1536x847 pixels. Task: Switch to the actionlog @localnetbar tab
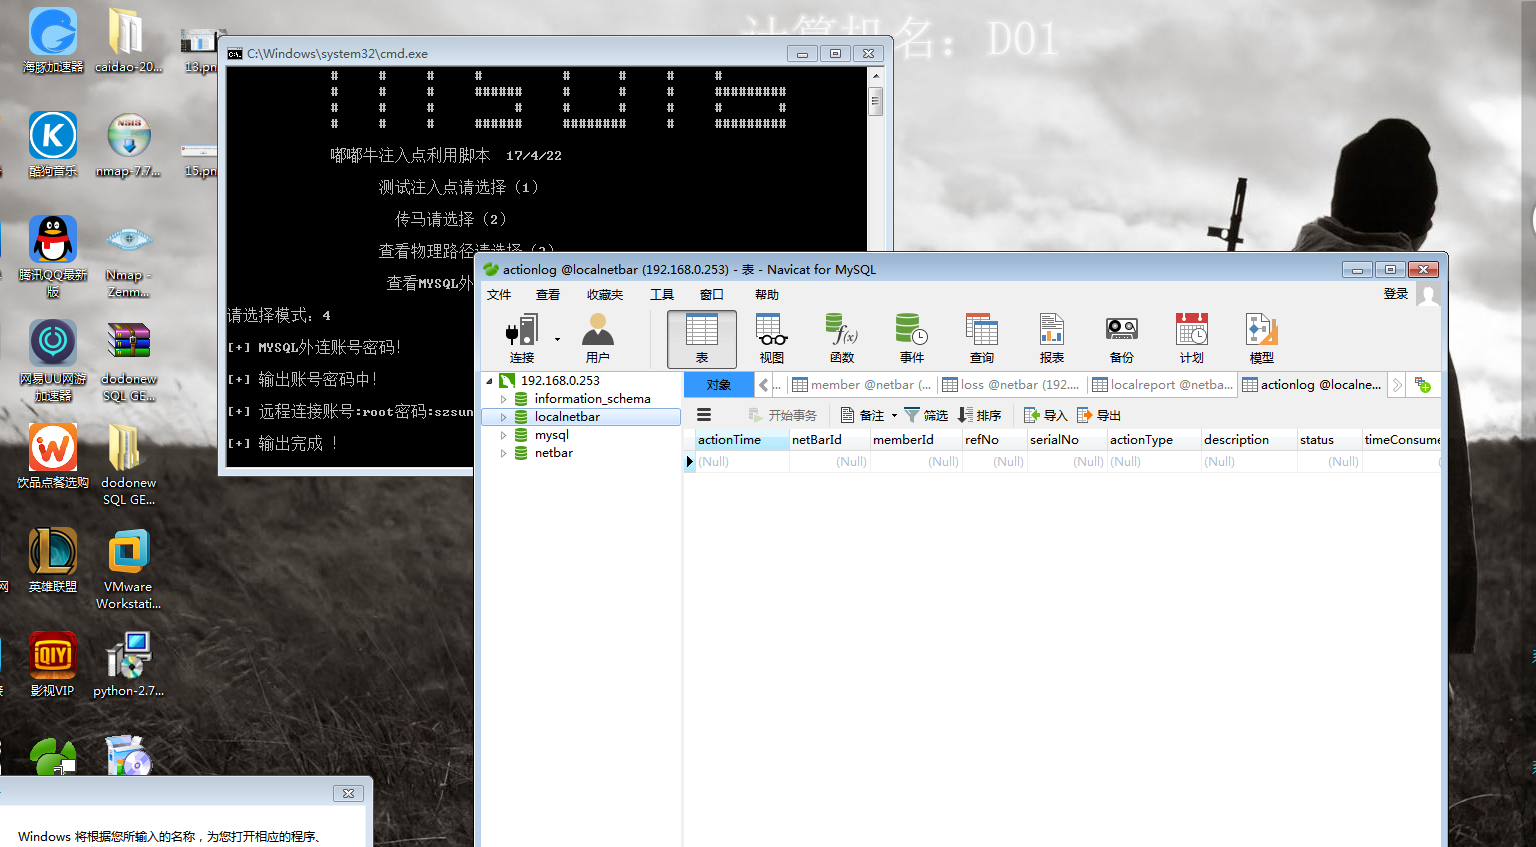click(x=1312, y=385)
